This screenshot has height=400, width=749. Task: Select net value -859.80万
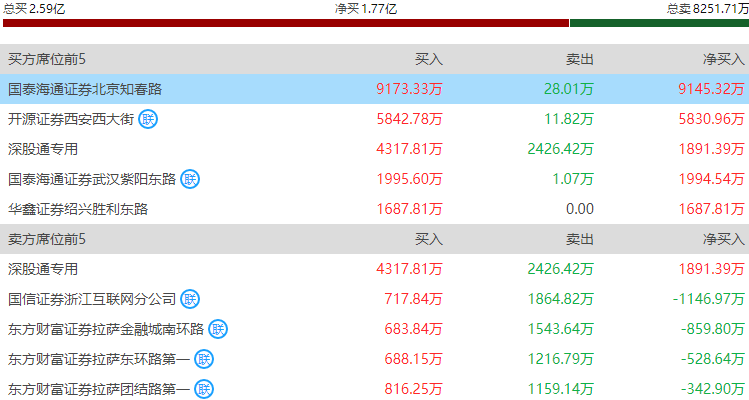pyautogui.click(x=713, y=329)
